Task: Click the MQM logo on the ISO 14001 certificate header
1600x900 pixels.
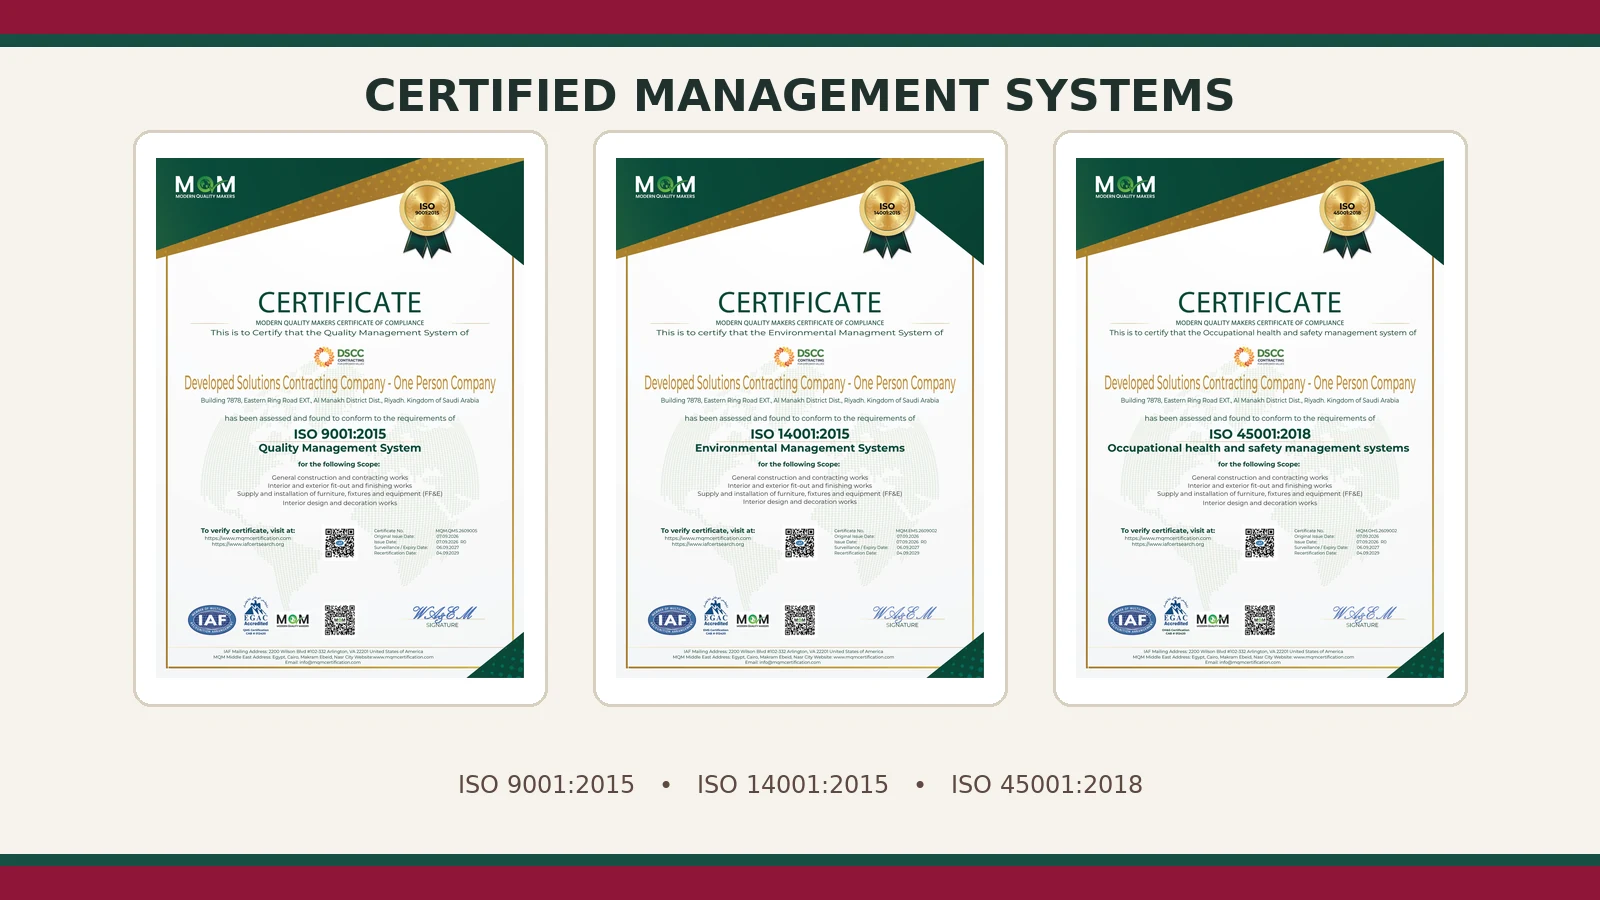Action: click(665, 187)
